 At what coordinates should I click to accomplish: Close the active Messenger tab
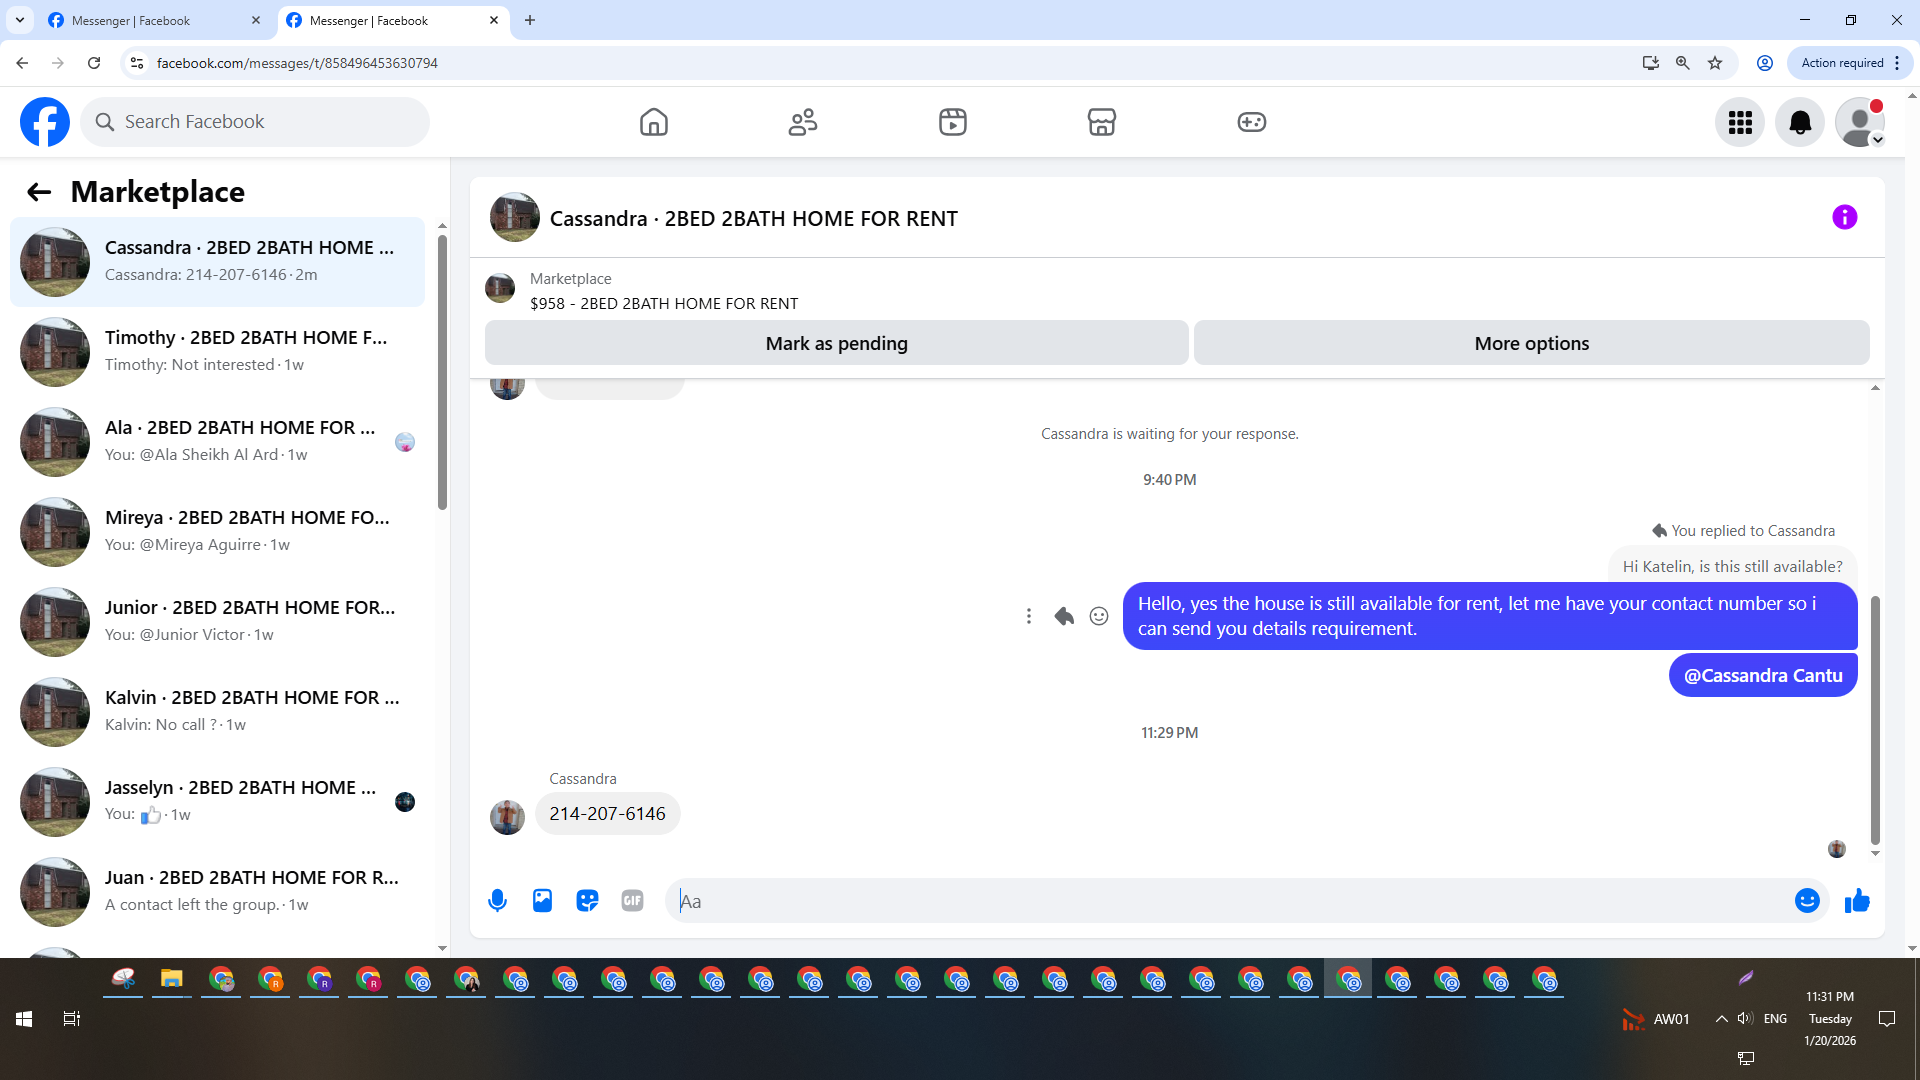[494, 20]
